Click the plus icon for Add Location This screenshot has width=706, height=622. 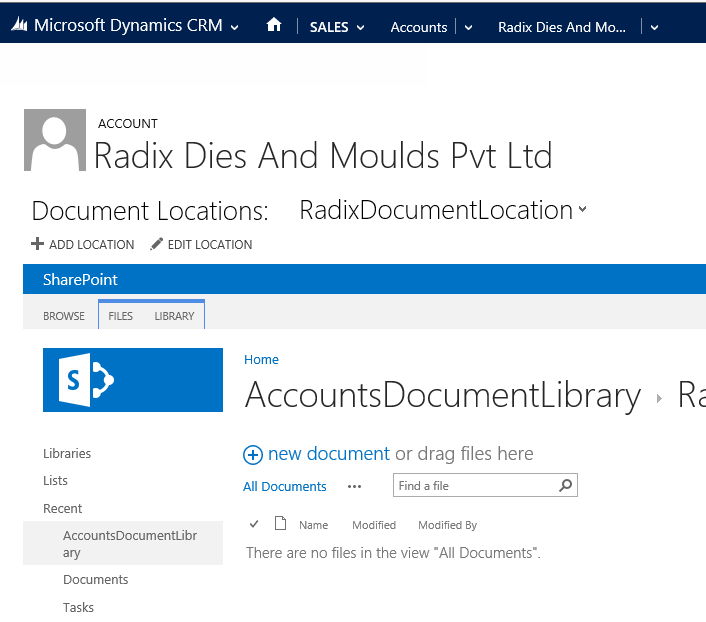[37, 244]
